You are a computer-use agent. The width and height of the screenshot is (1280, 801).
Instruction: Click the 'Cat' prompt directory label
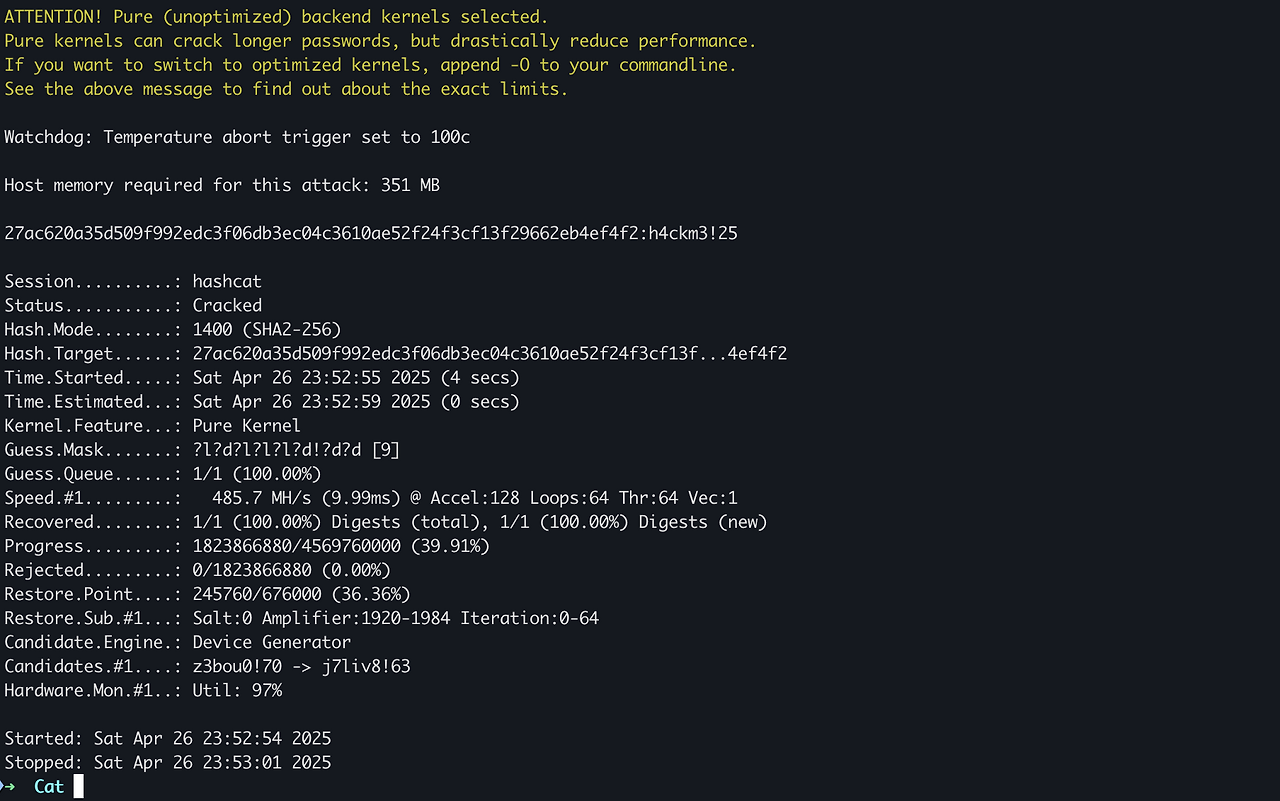tap(49, 787)
